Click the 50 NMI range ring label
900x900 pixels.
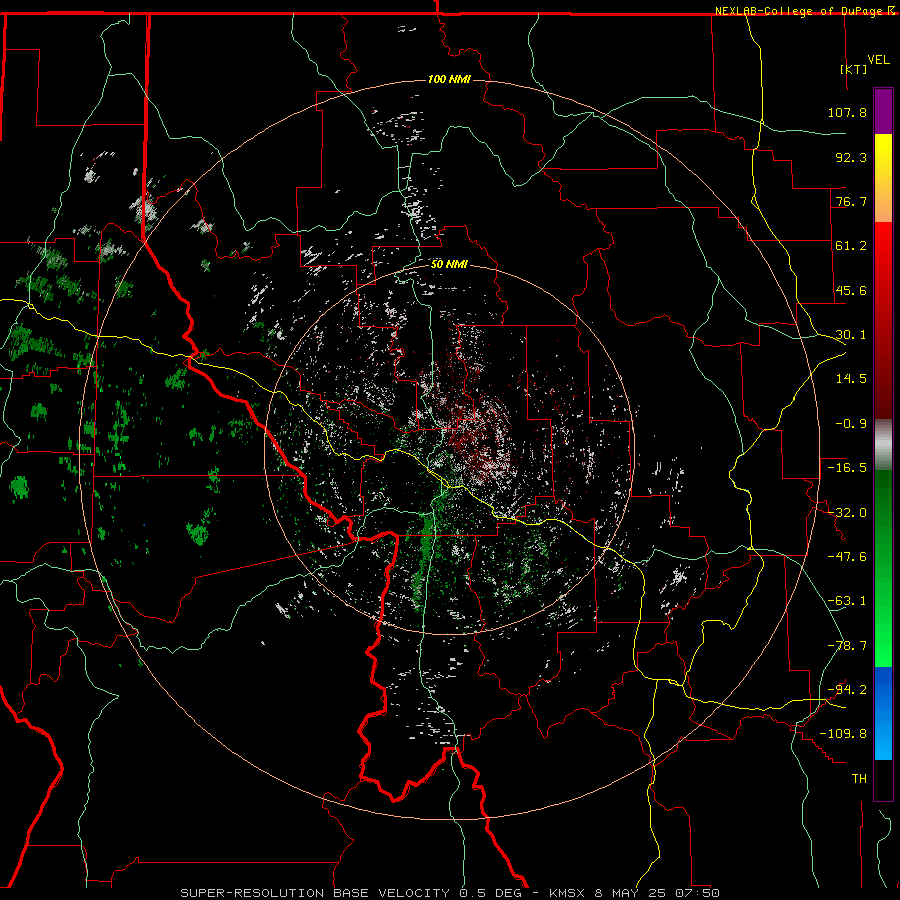coord(449,265)
